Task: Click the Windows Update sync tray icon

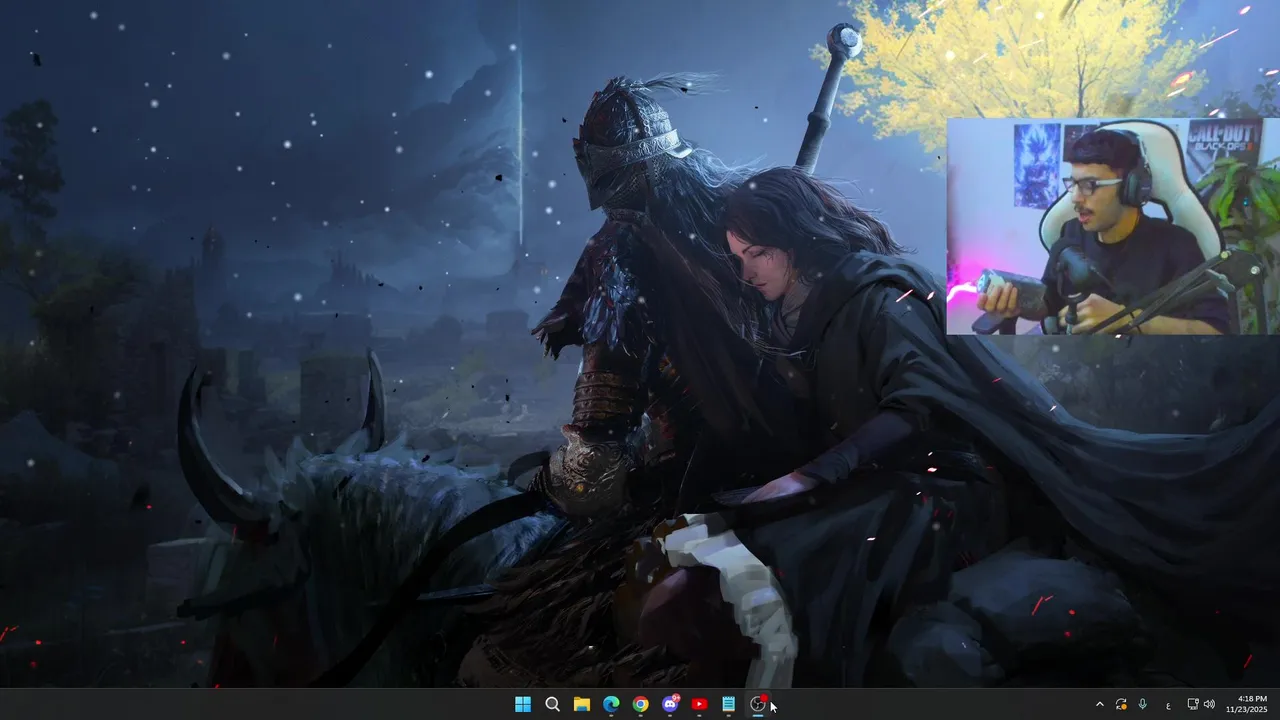Action: (1121, 704)
